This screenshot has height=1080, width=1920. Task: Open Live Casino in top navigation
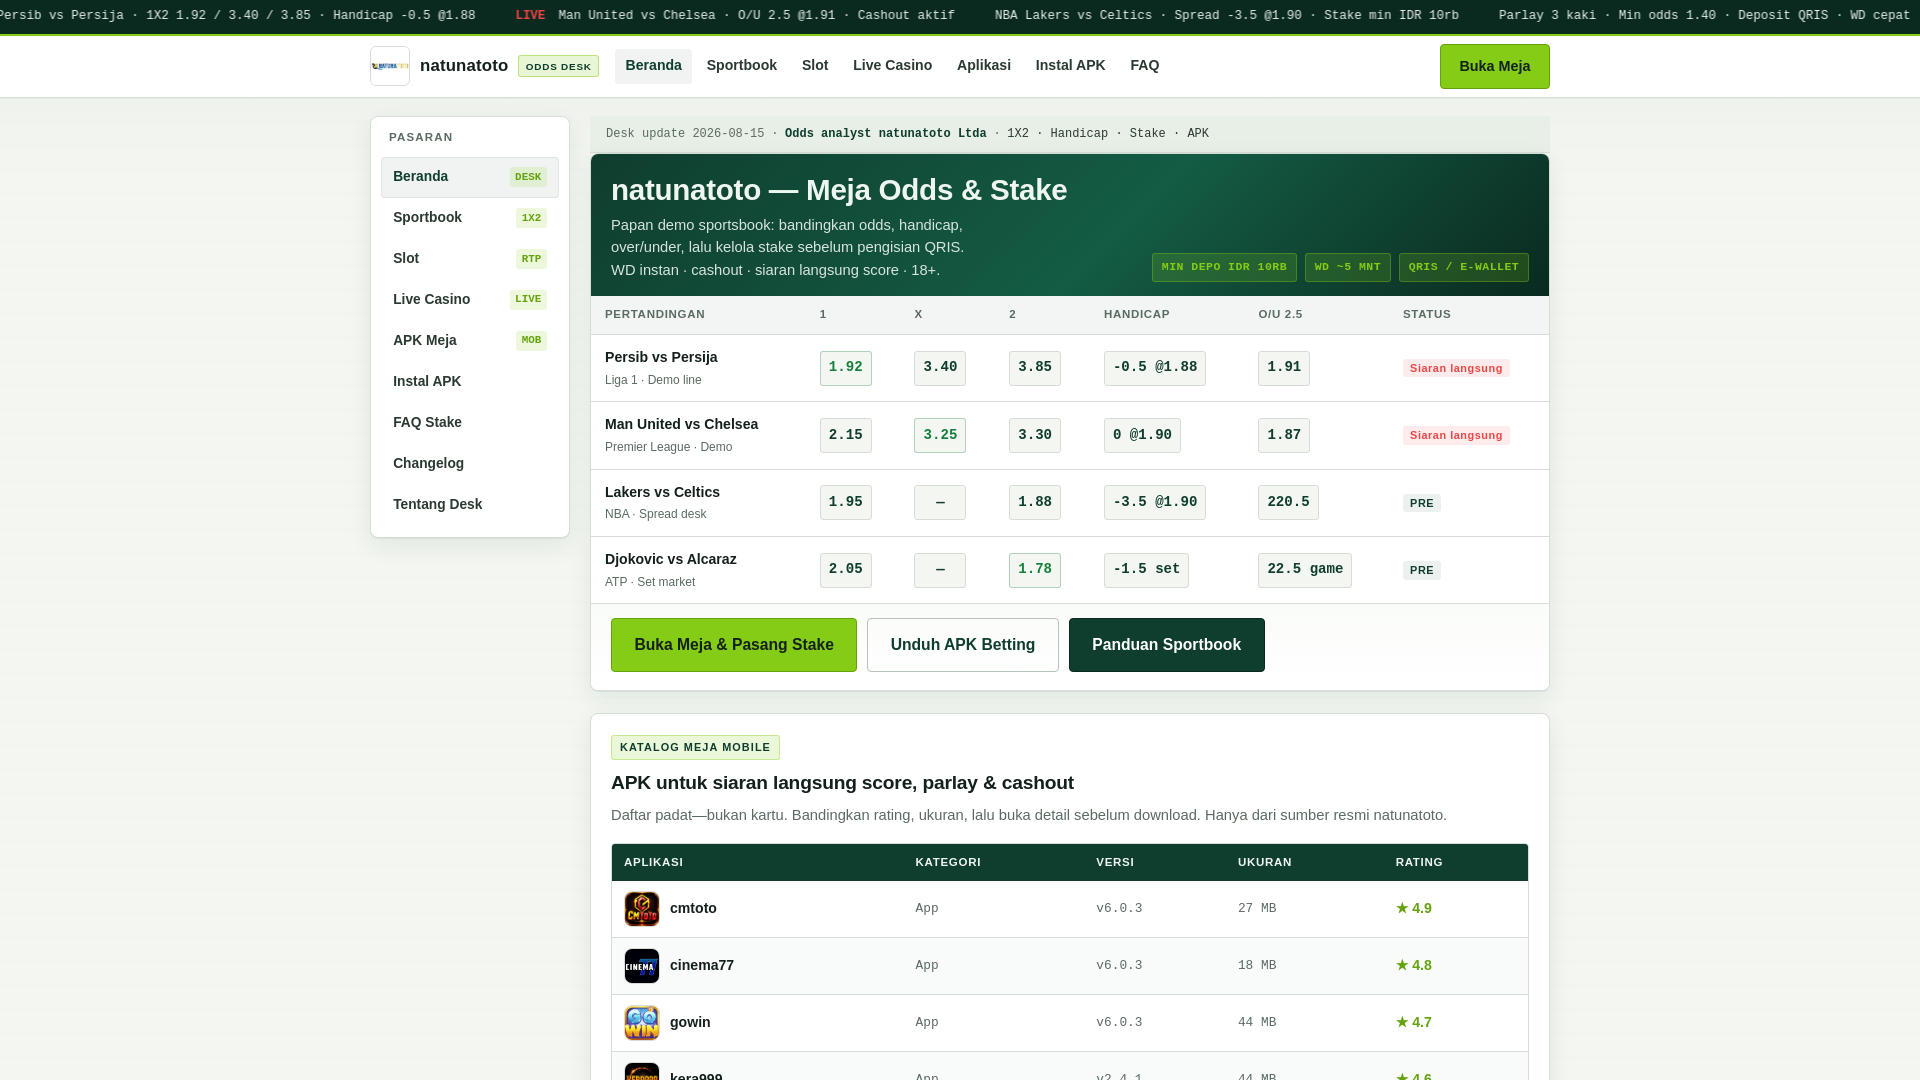pos(892,66)
